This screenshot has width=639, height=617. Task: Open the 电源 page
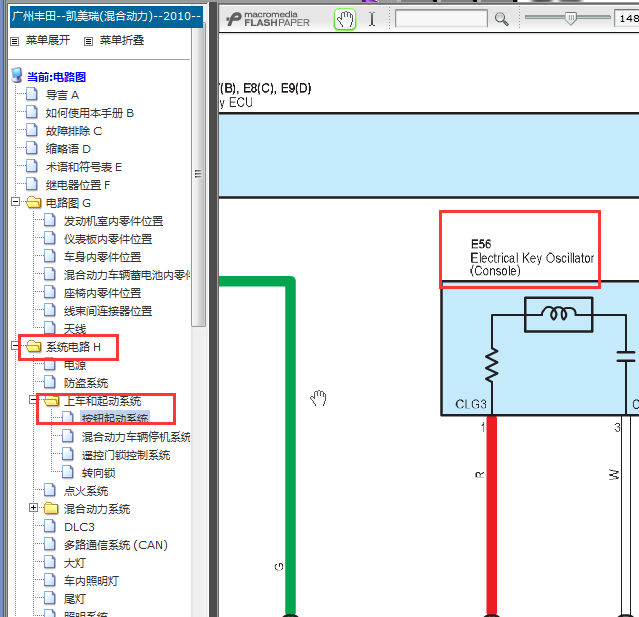(75, 365)
